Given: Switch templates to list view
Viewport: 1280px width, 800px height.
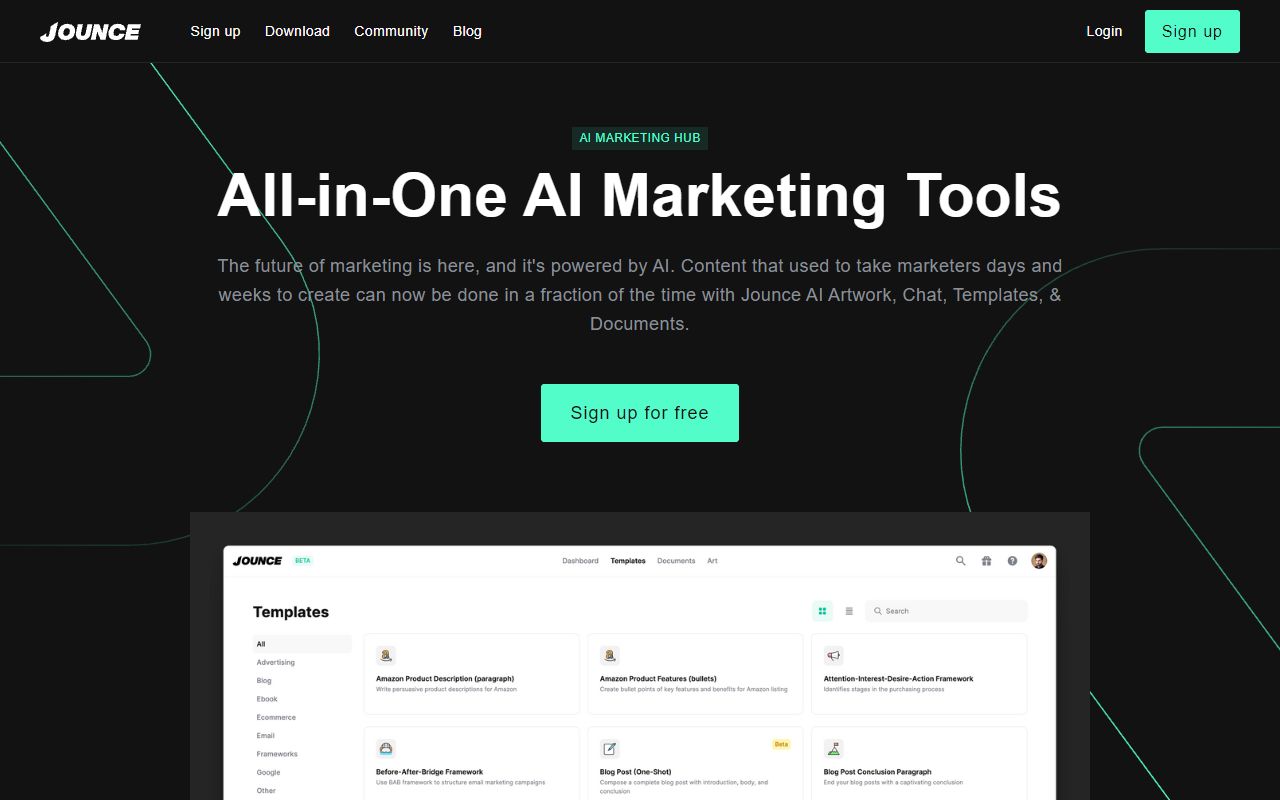Looking at the screenshot, I should point(849,611).
